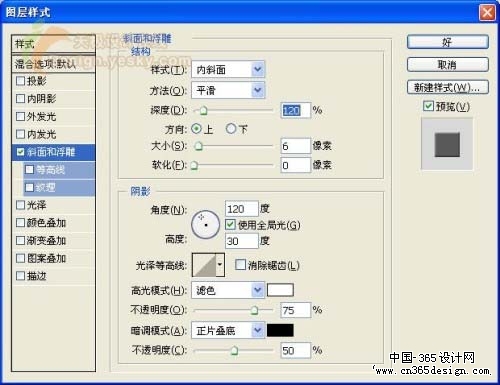Expand the 样式 style dropdown showing 内斜面
500x385 pixels.
(228, 70)
